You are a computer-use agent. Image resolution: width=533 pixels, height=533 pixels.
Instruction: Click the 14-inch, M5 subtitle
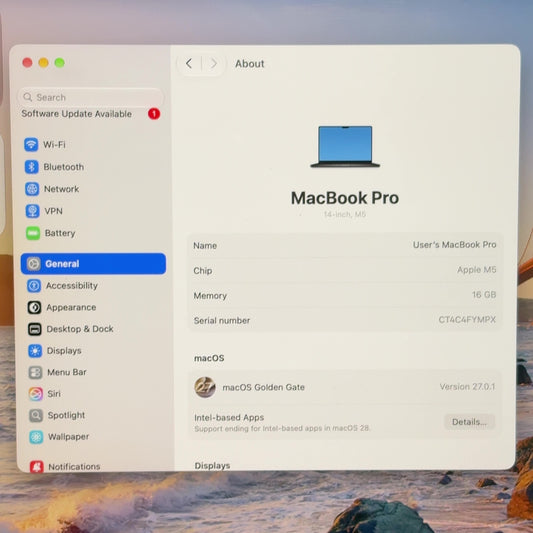(345, 214)
